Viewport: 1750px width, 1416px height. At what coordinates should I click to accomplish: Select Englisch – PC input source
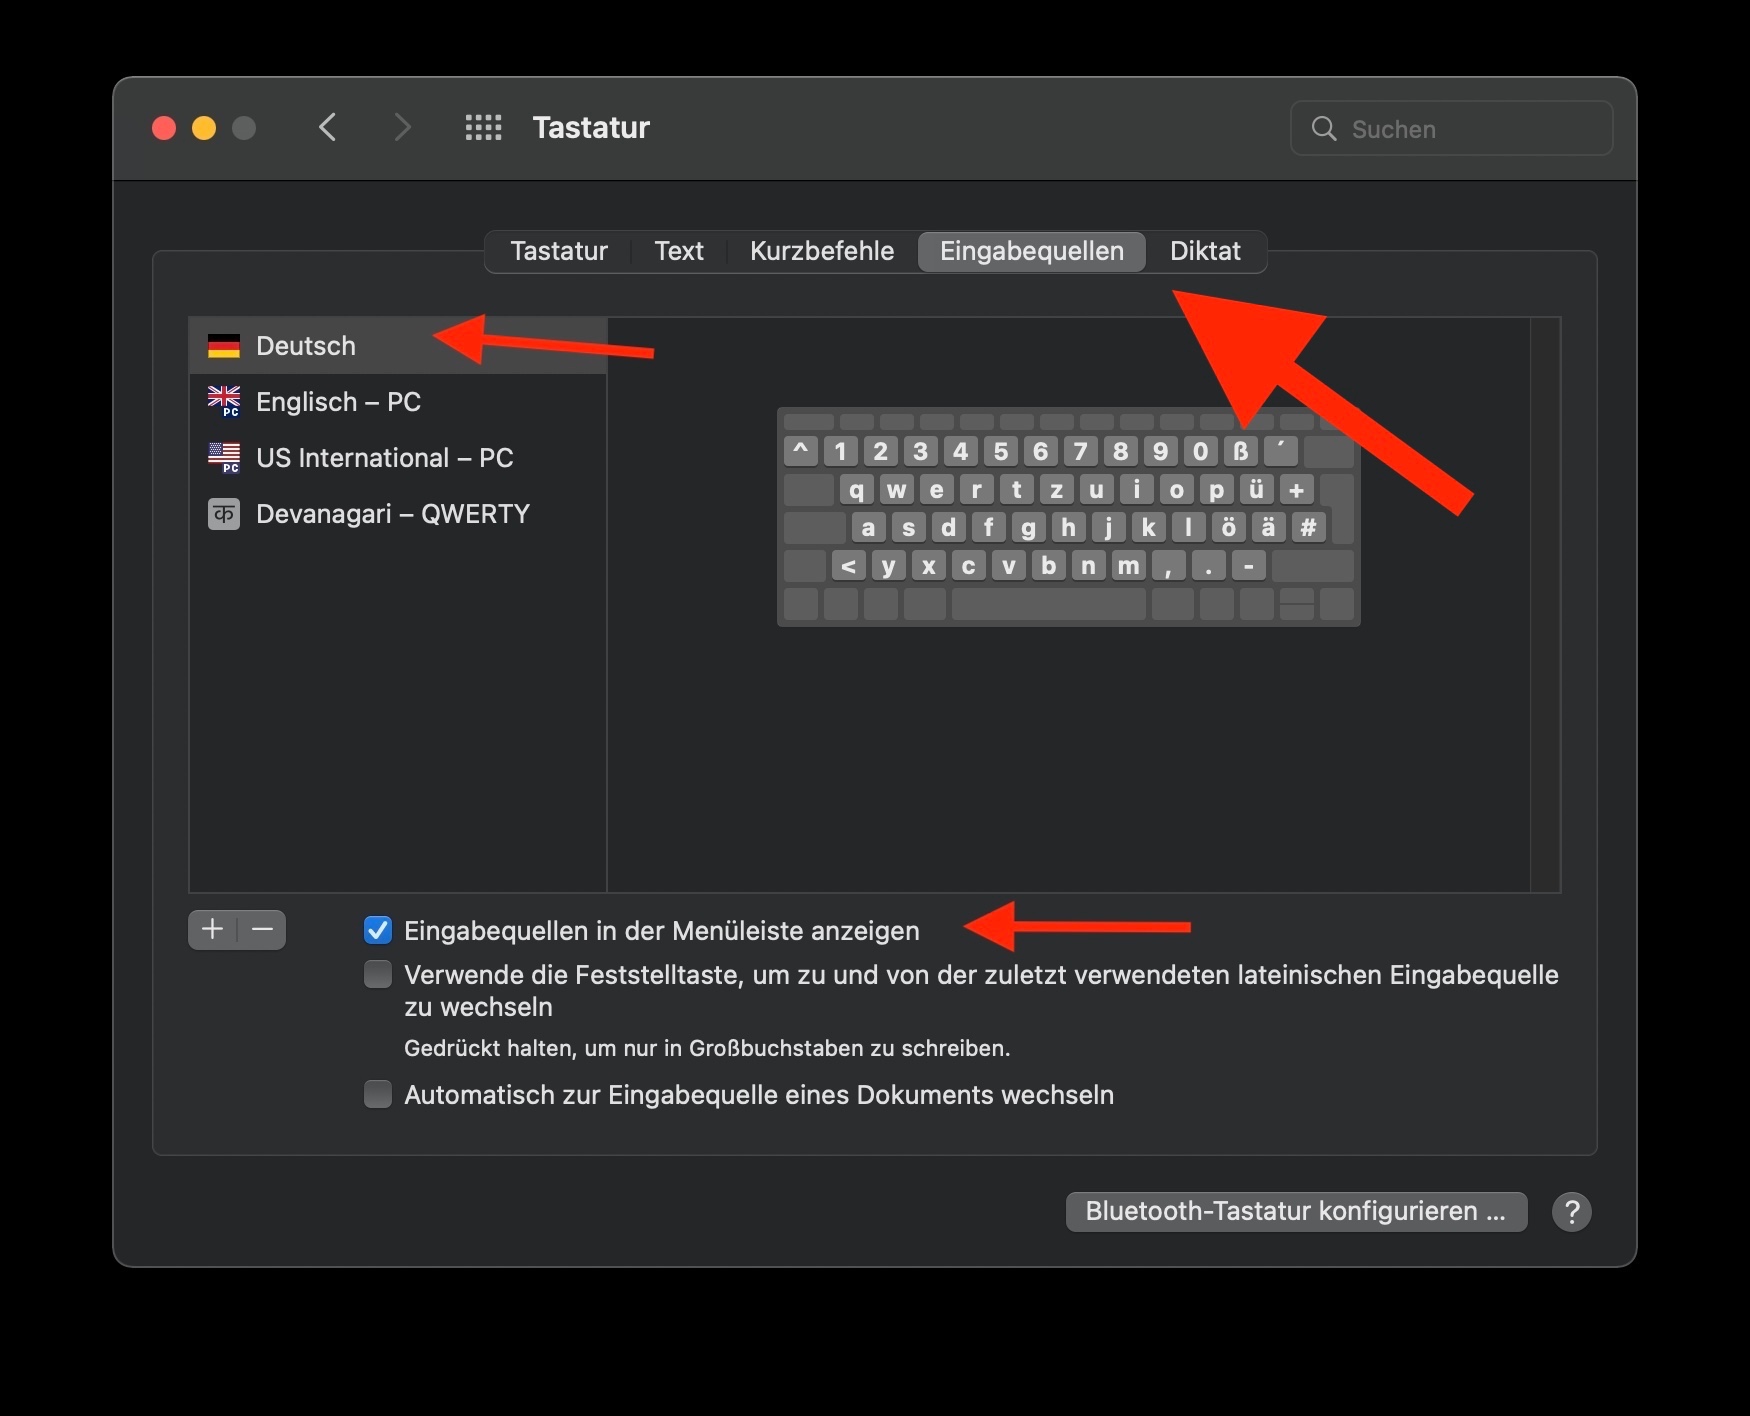[x=338, y=402]
